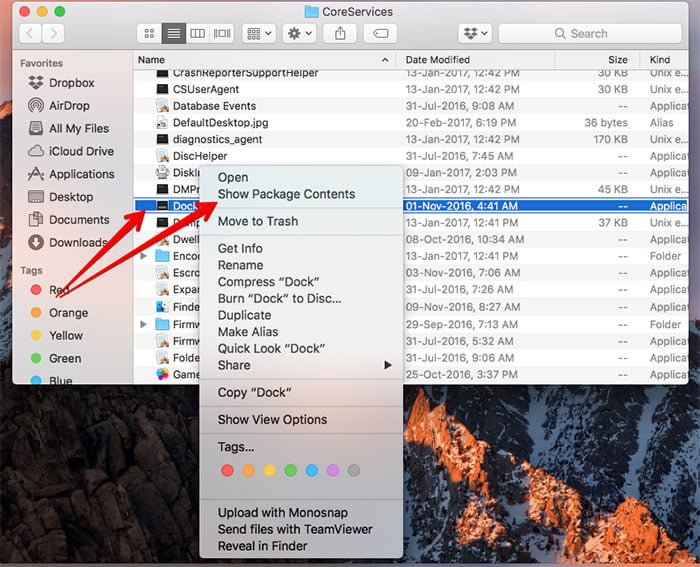Open iCloud Drive from sidebar

pyautogui.click(x=81, y=151)
